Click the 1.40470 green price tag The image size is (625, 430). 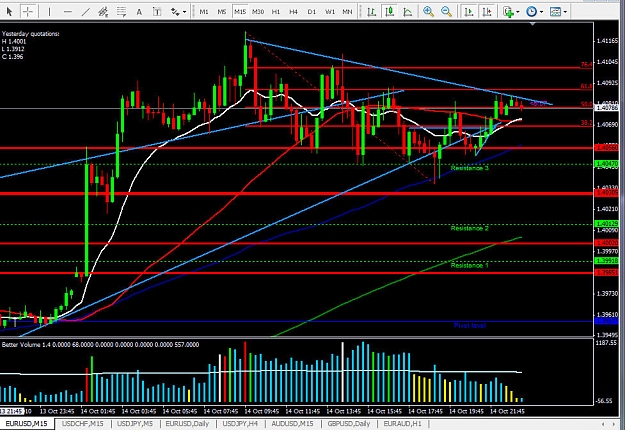point(606,164)
